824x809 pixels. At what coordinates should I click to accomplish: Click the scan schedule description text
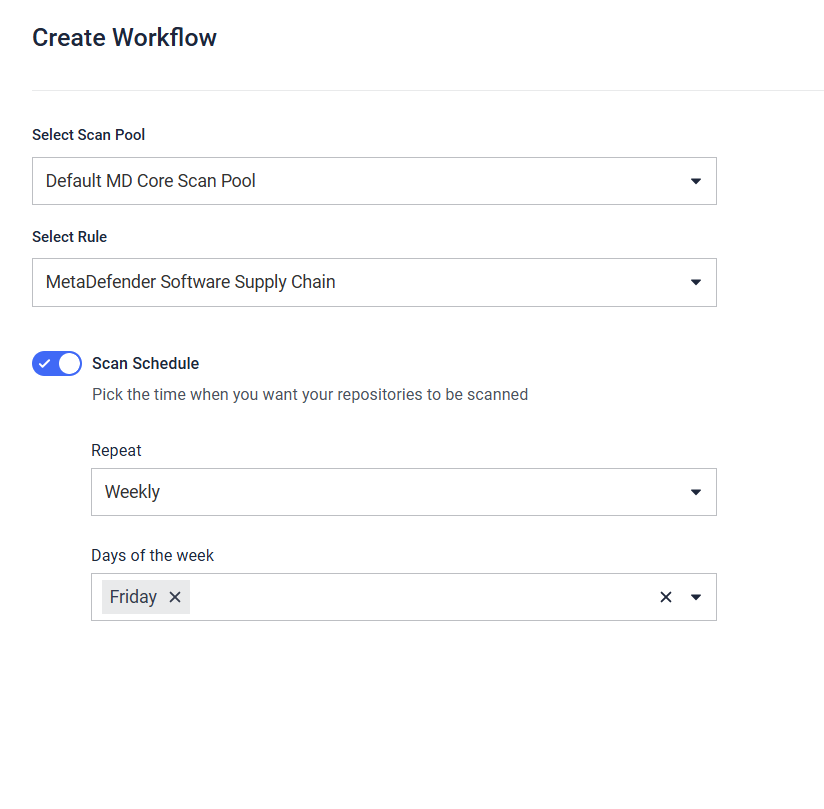(310, 394)
